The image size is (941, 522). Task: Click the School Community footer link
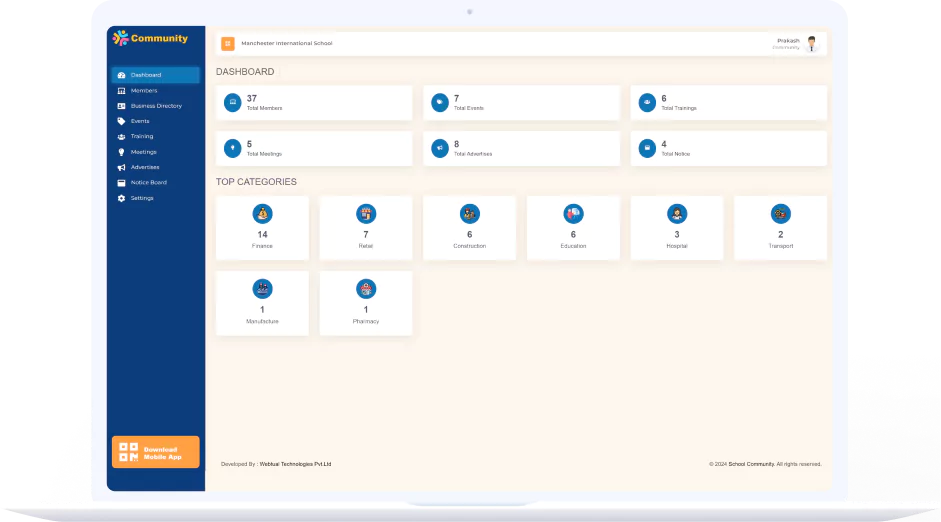[751, 464]
